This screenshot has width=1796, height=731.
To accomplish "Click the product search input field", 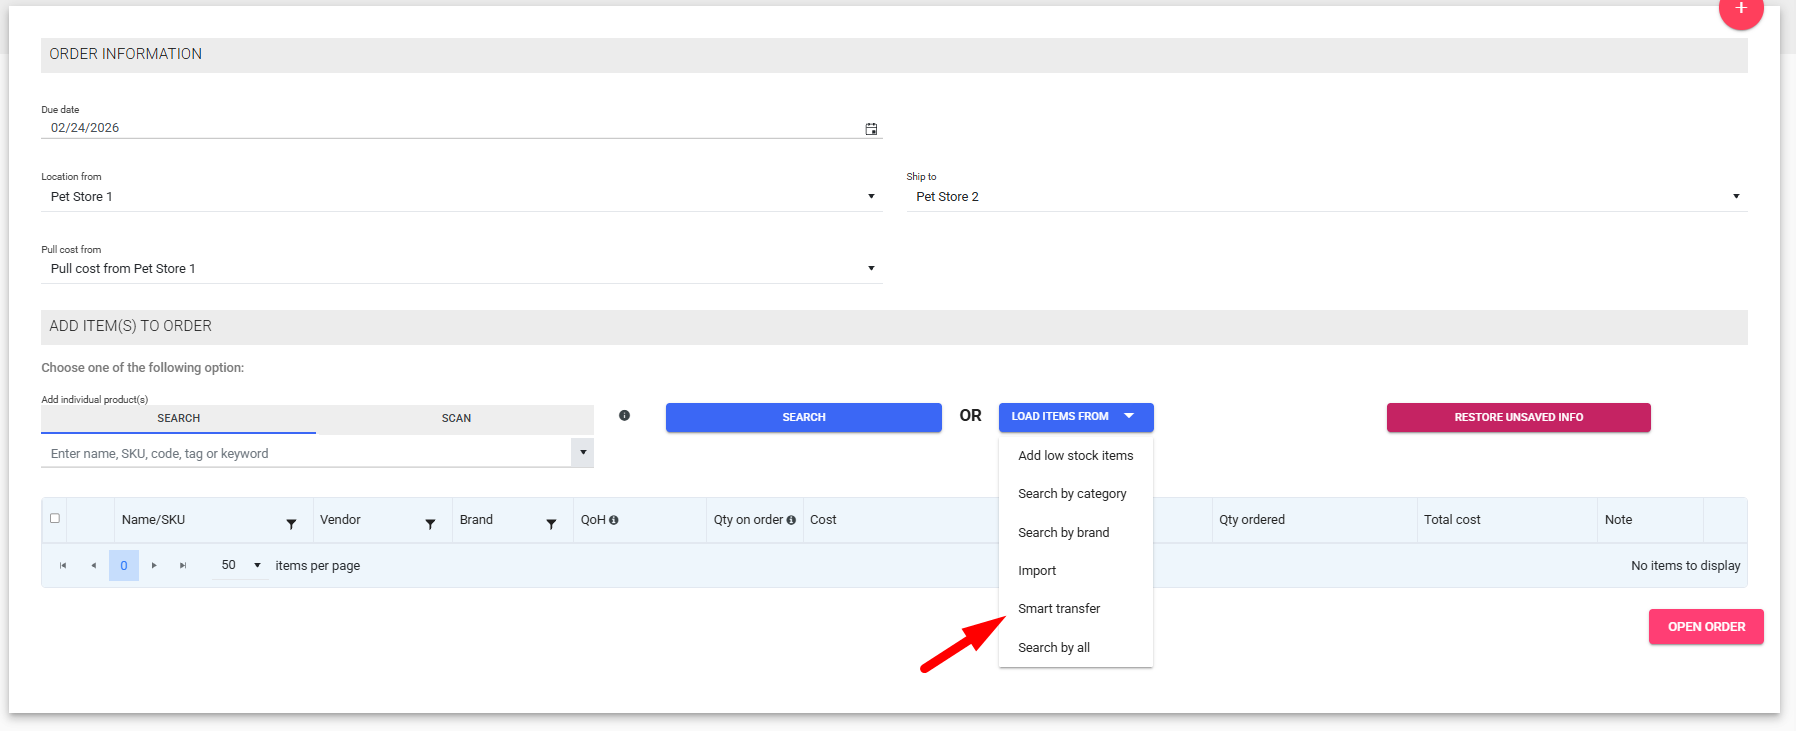I will point(305,454).
